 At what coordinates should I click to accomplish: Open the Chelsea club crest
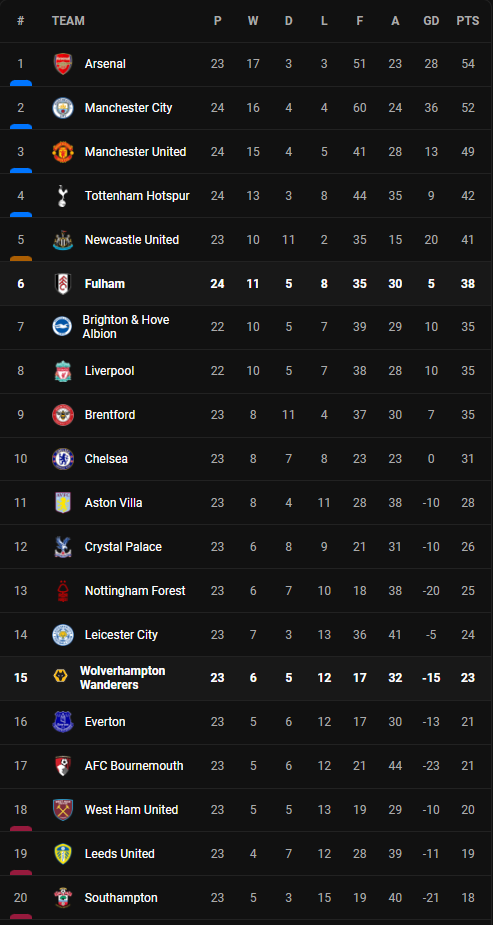click(x=63, y=459)
